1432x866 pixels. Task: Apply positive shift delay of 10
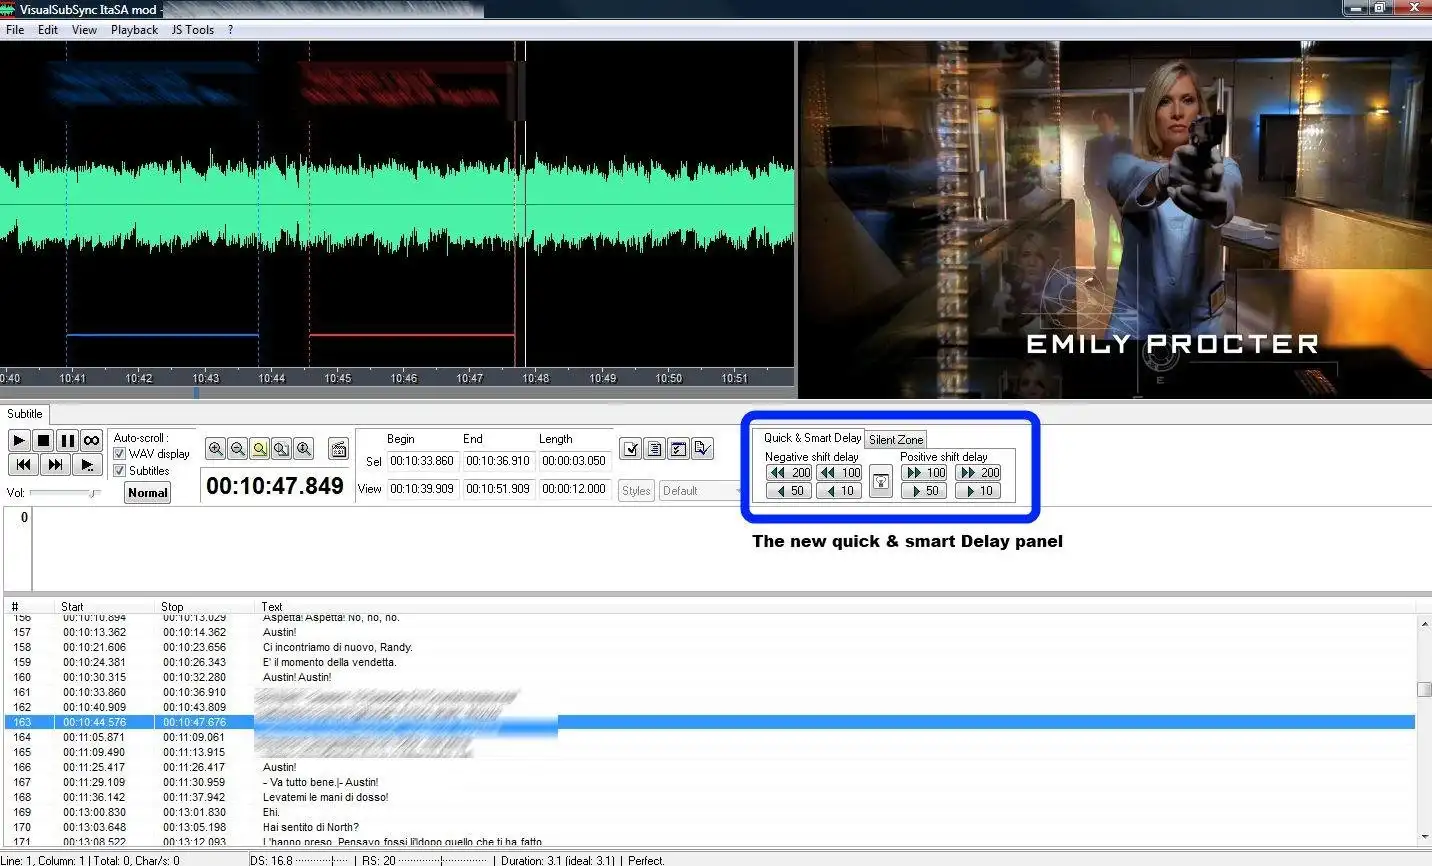(x=978, y=491)
